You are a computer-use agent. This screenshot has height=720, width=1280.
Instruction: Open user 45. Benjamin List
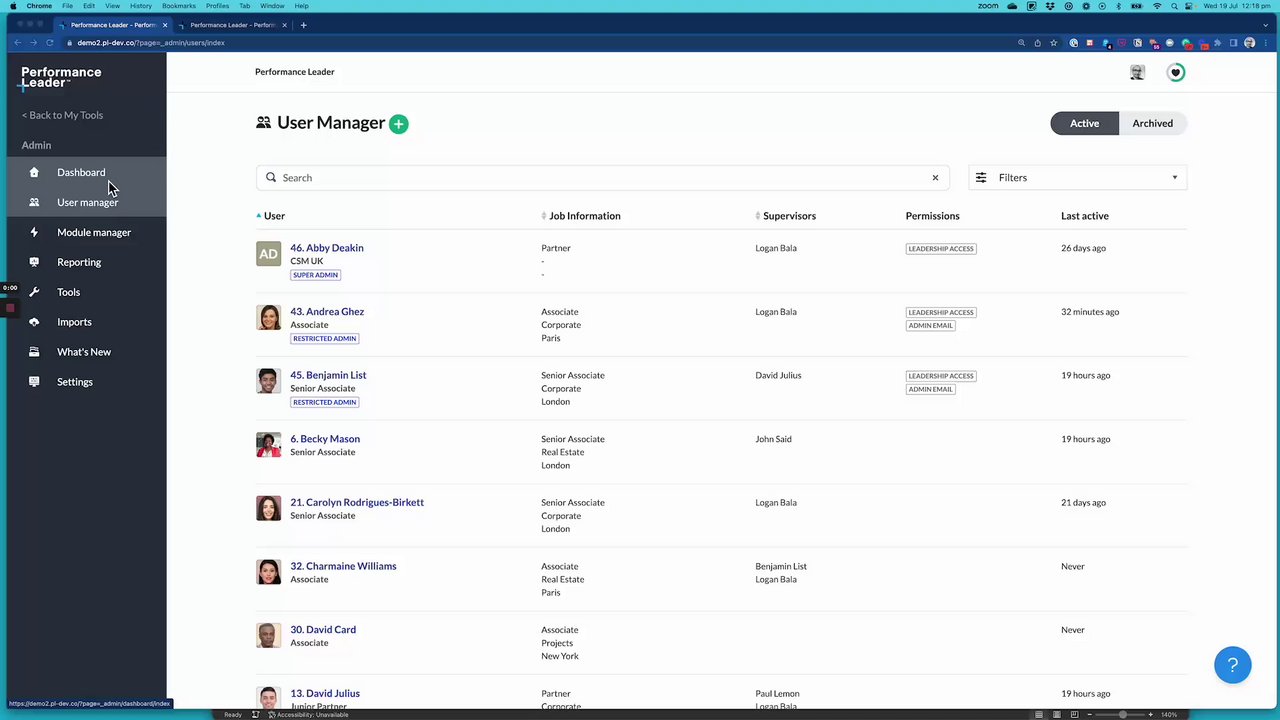click(x=328, y=375)
